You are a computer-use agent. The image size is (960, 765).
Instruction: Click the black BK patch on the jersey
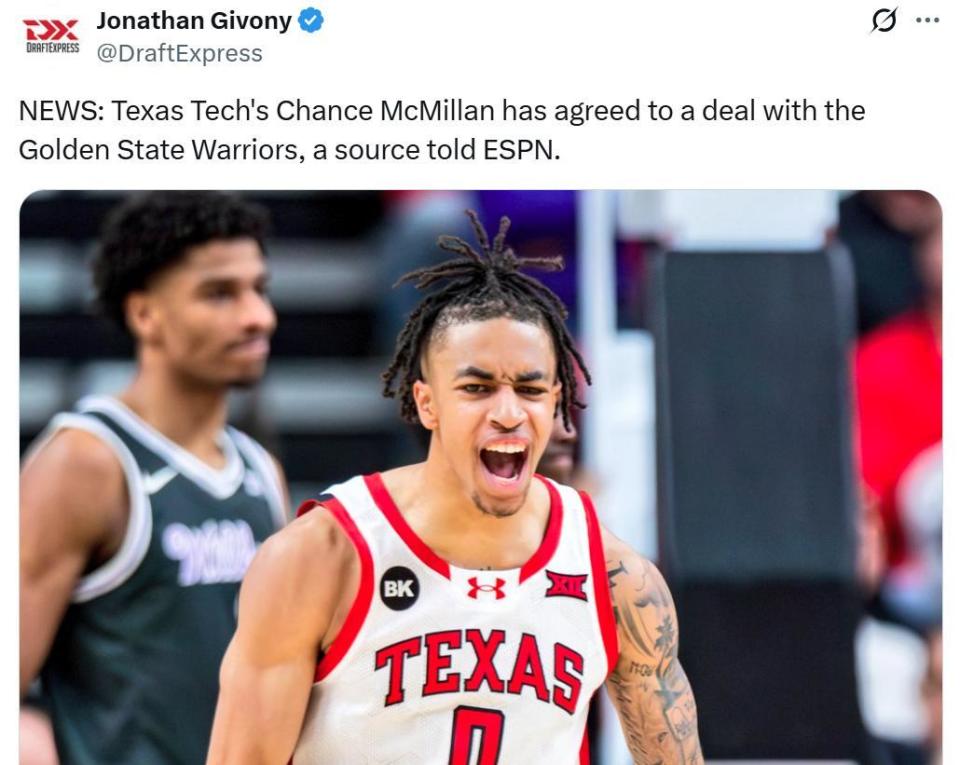click(x=400, y=588)
